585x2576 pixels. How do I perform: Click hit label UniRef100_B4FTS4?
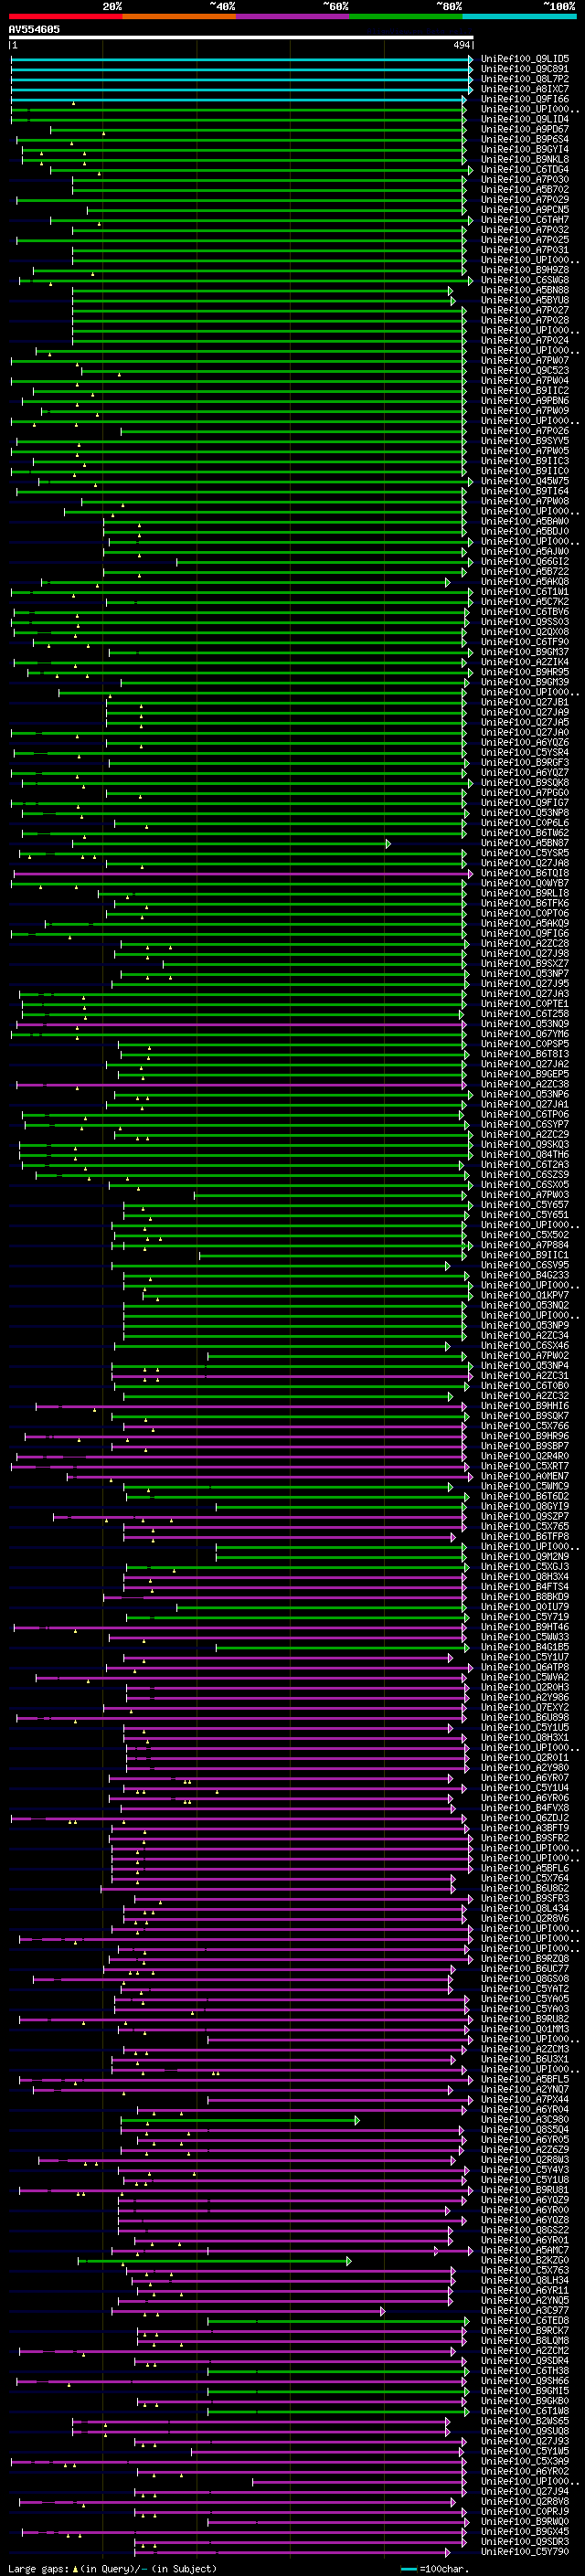(x=525, y=1587)
